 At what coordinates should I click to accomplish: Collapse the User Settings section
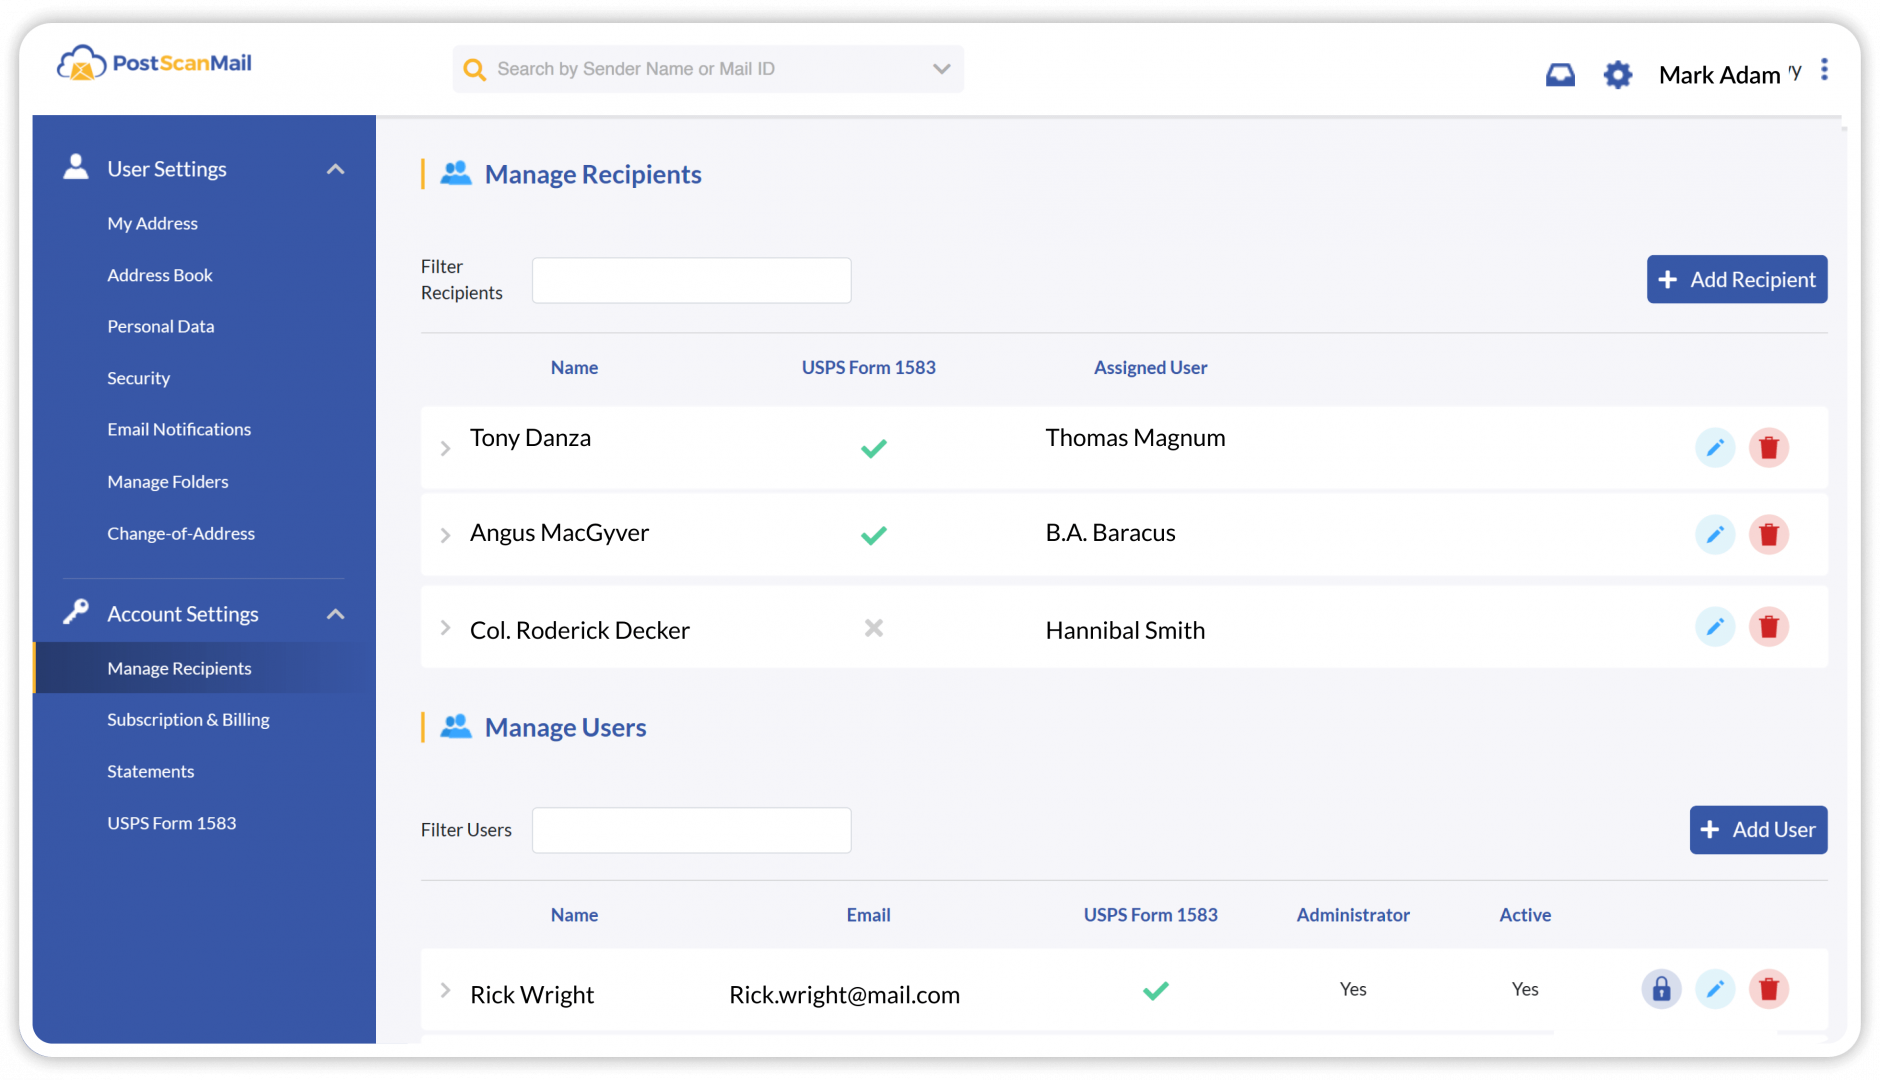point(336,169)
